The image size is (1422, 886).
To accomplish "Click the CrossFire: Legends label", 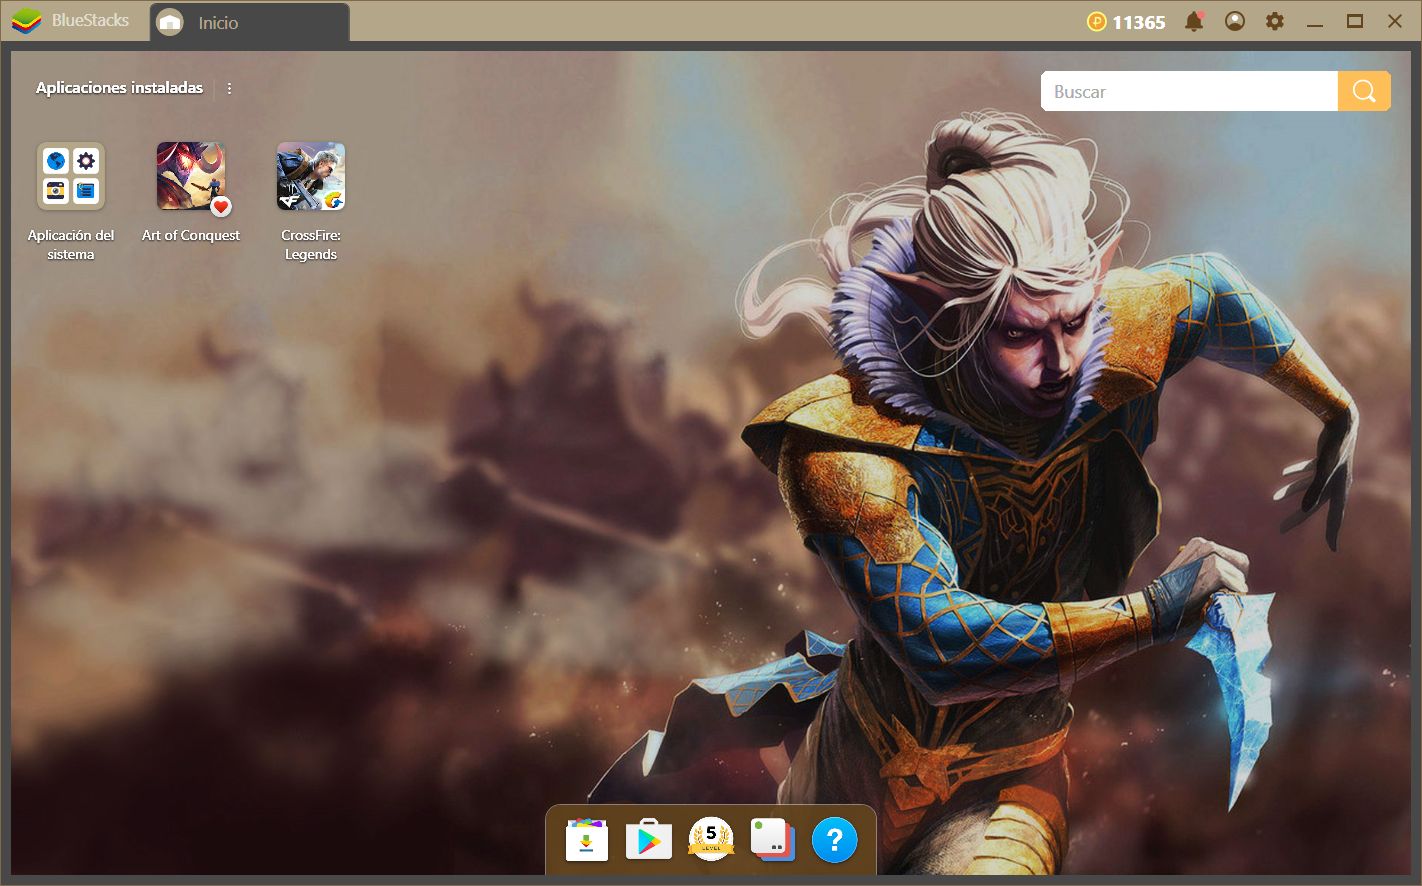I will coord(311,245).
